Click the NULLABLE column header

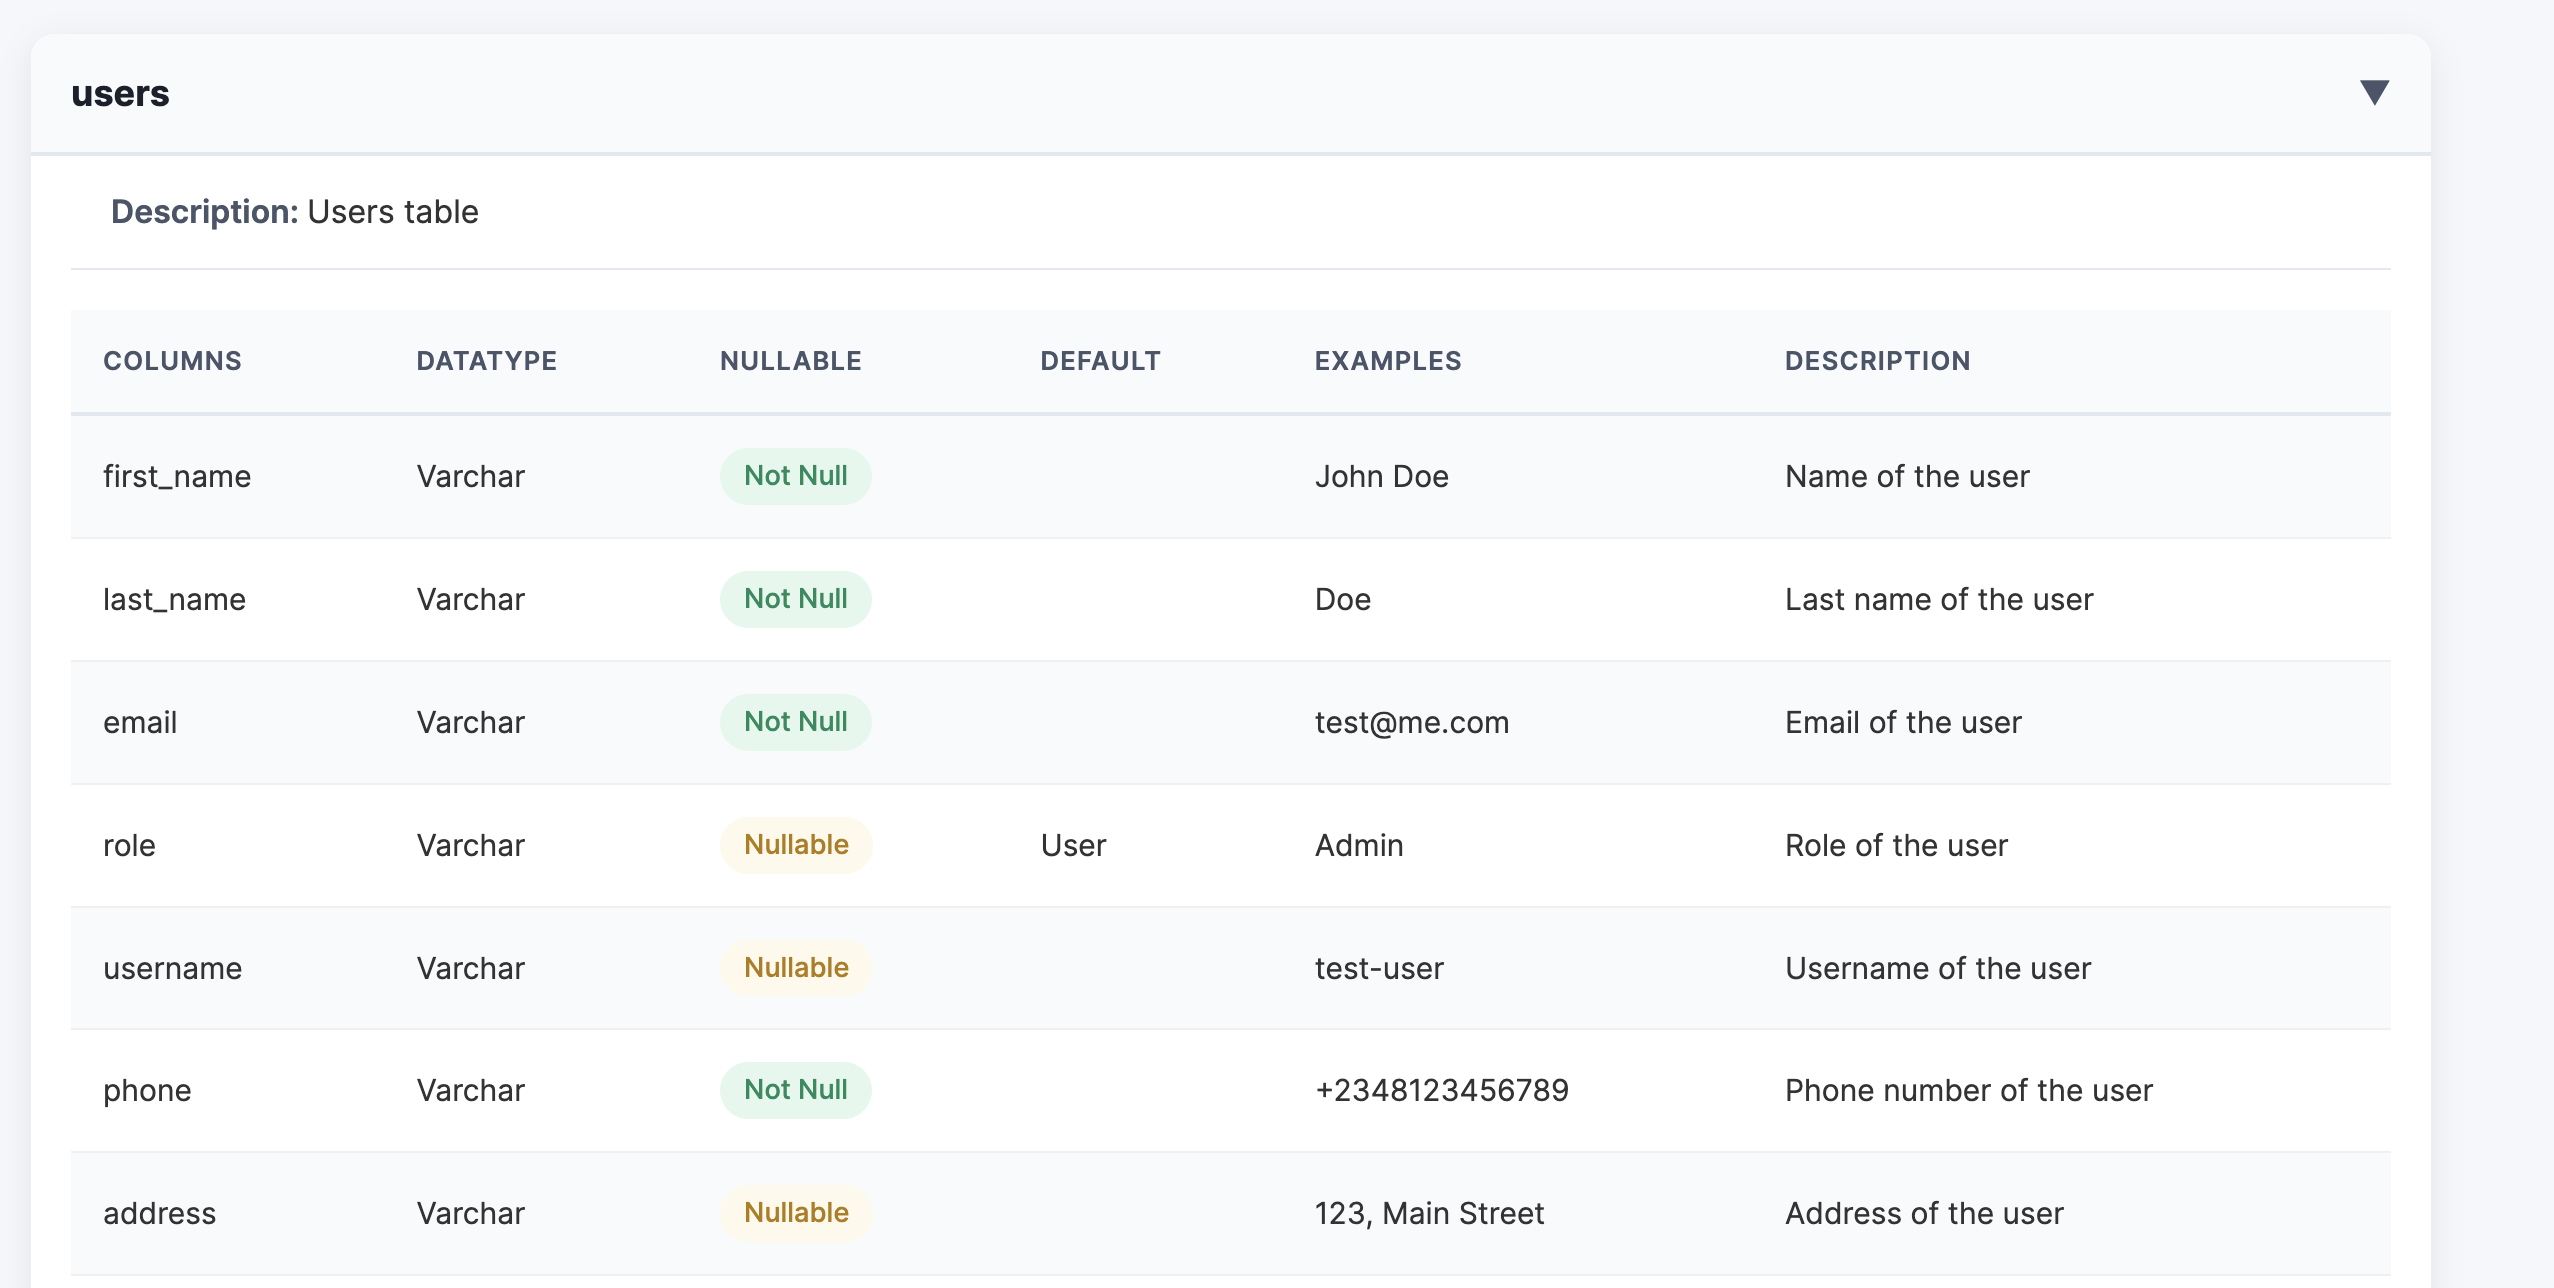(x=790, y=361)
